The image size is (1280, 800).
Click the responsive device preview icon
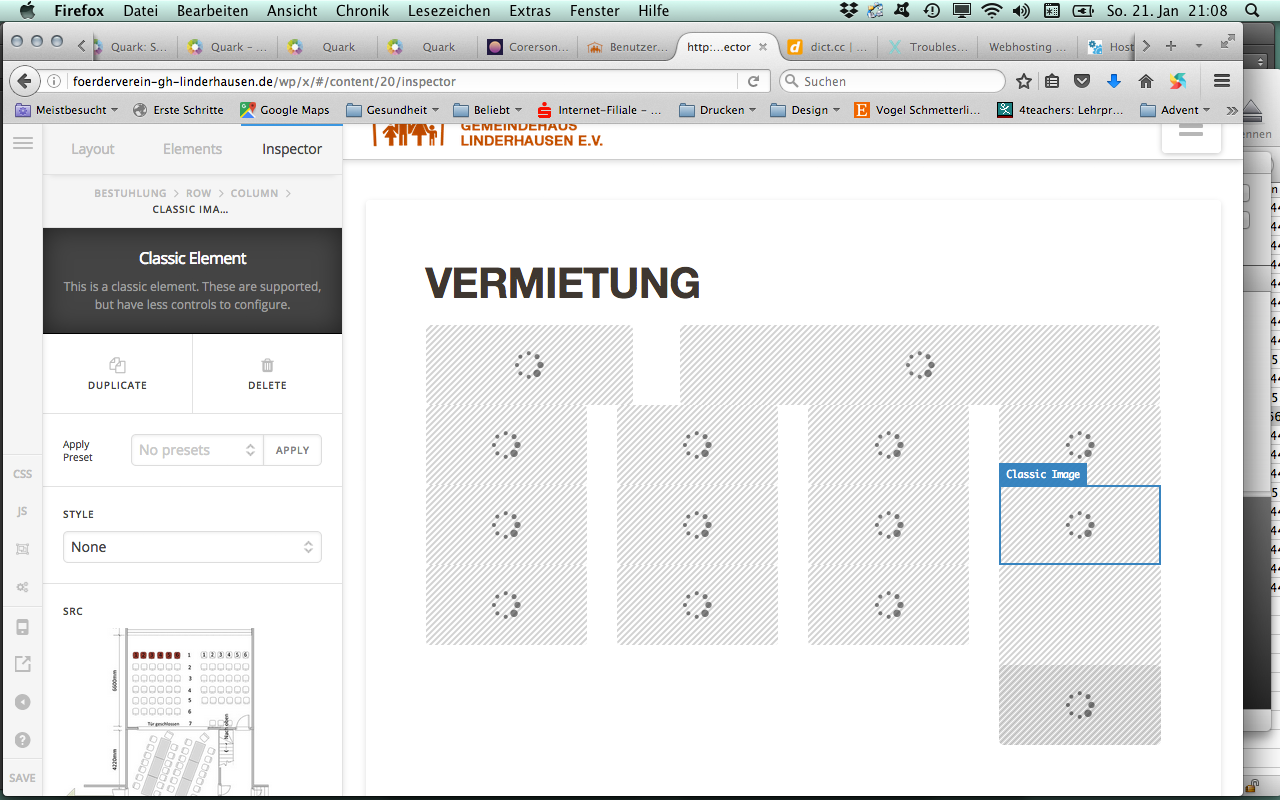pyautogui.click(x=22, y=627)
